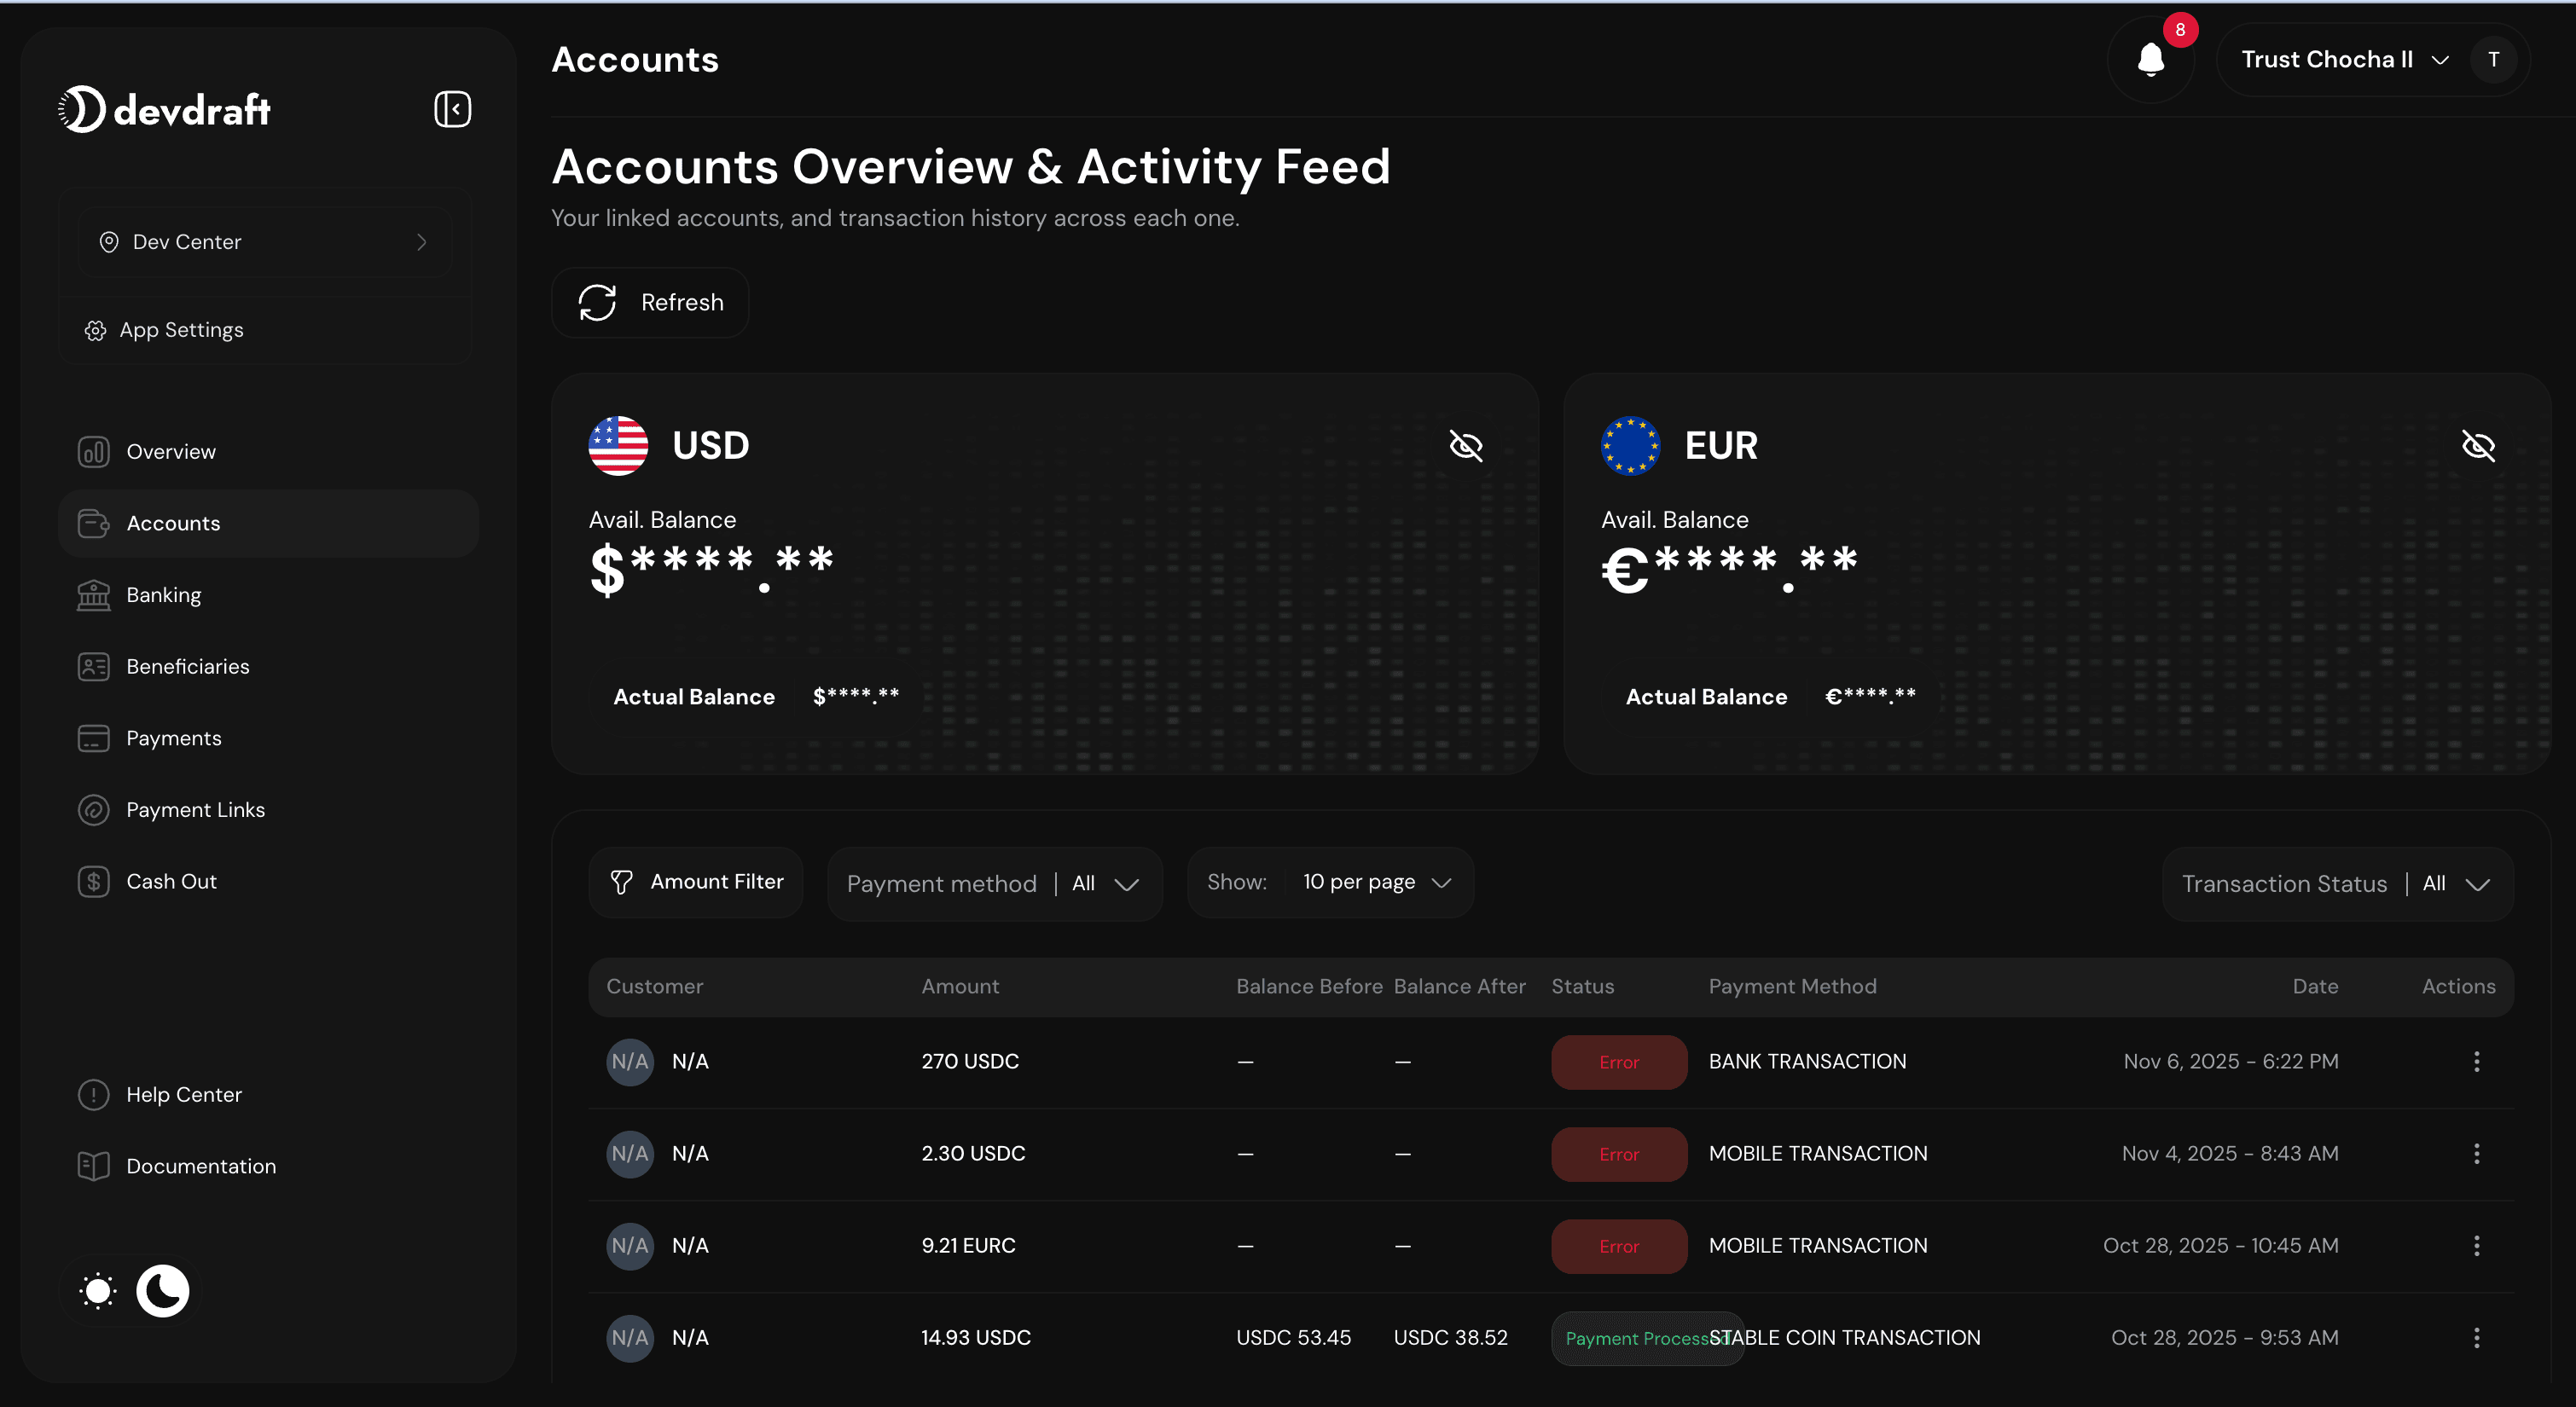The width and height of the screenshot is (2576, 1407).
Task: Select the Payment Links sidebar item
Action: point(195,810)
